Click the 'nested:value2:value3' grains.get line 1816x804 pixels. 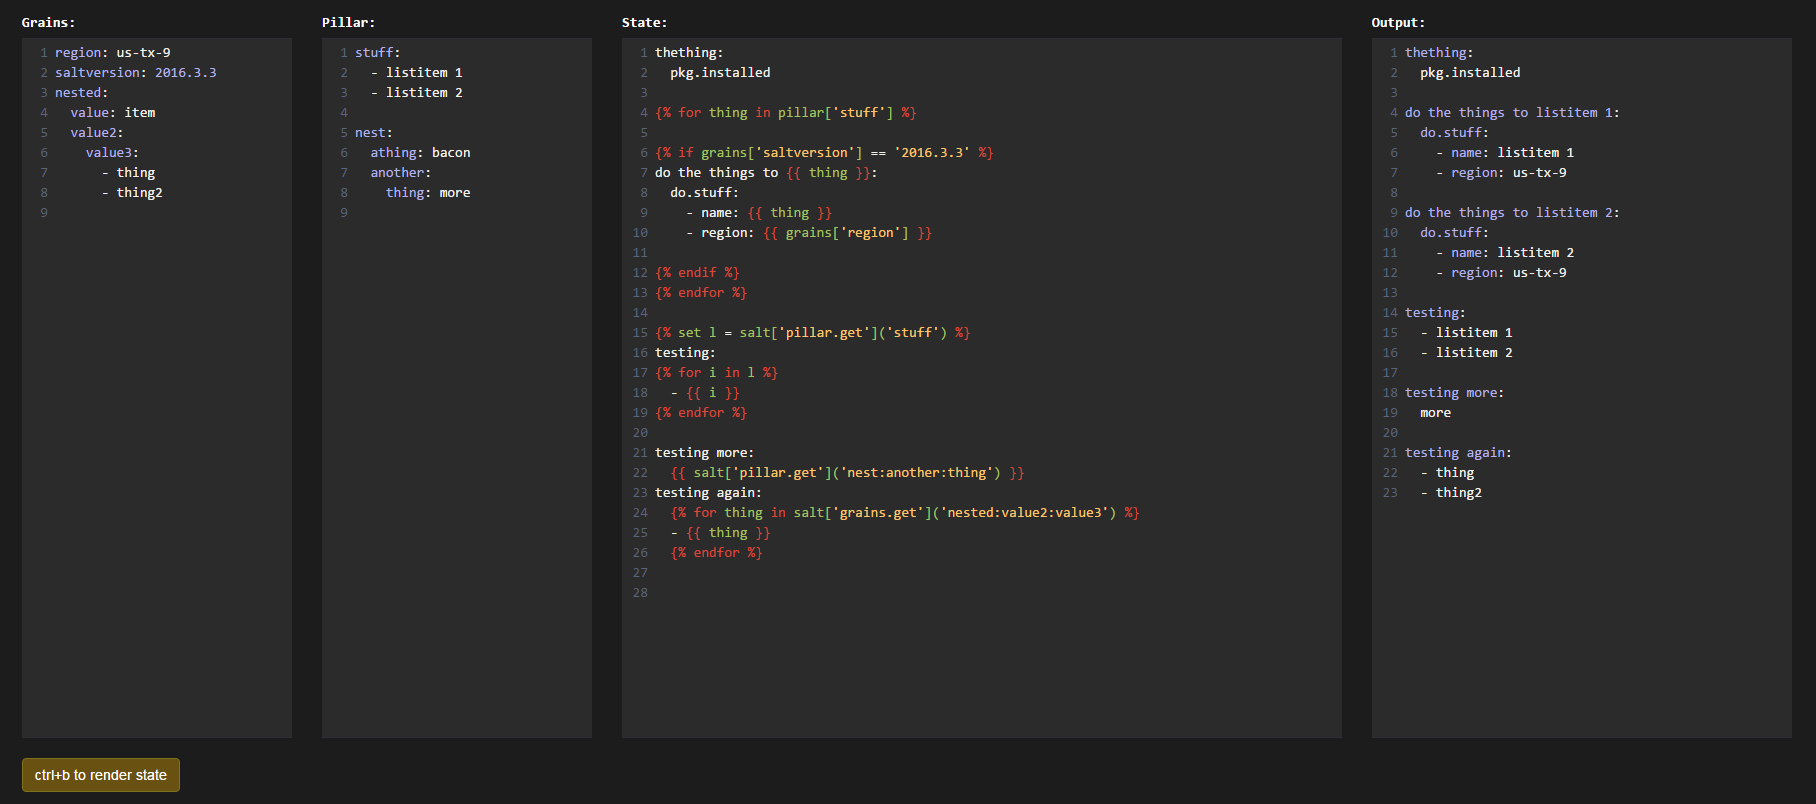pyautogui.click(x=905, y=513)
